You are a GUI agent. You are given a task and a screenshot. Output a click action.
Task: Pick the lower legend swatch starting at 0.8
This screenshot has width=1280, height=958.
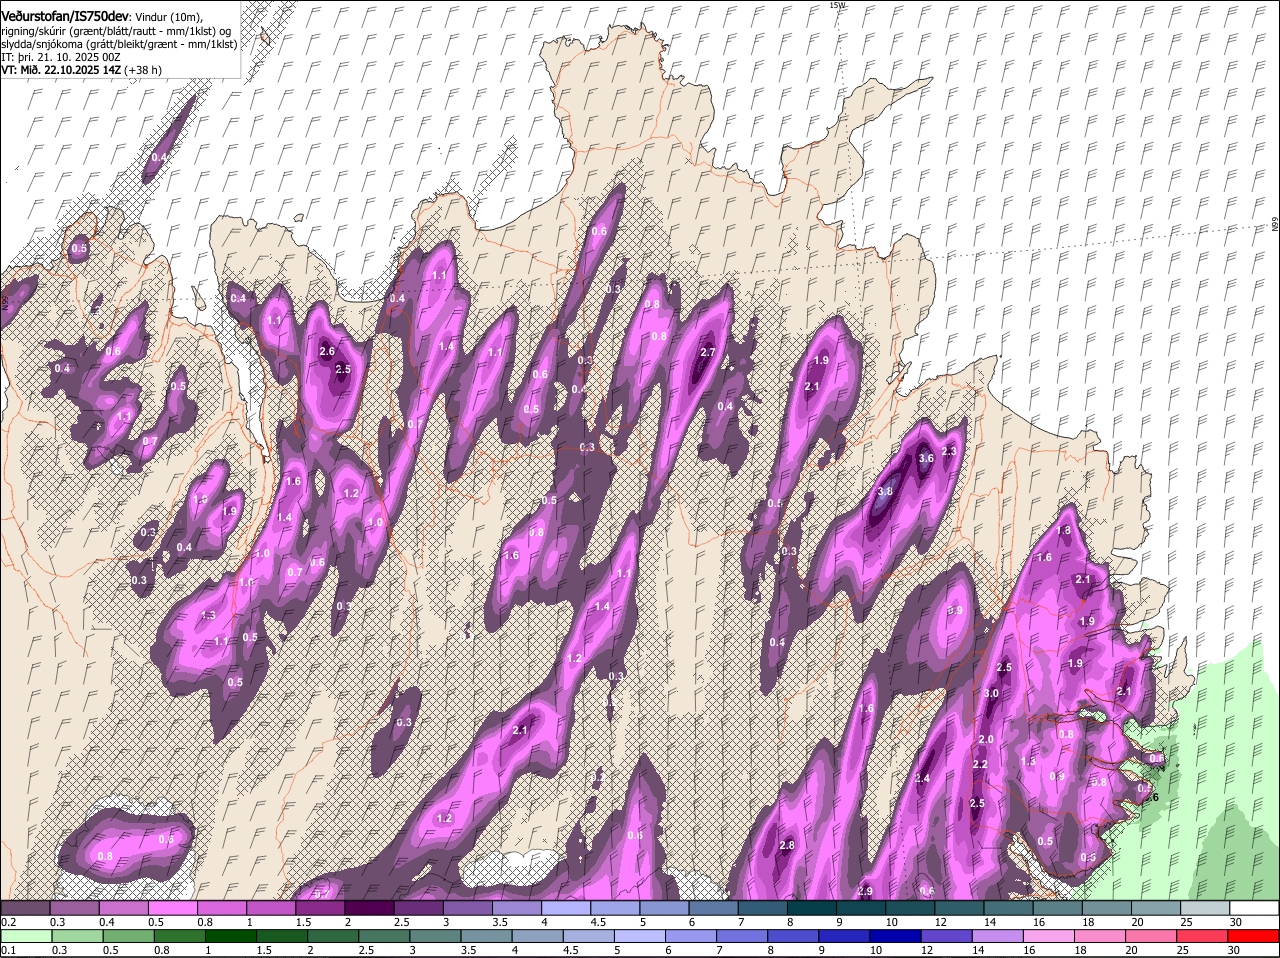(179, 937)
